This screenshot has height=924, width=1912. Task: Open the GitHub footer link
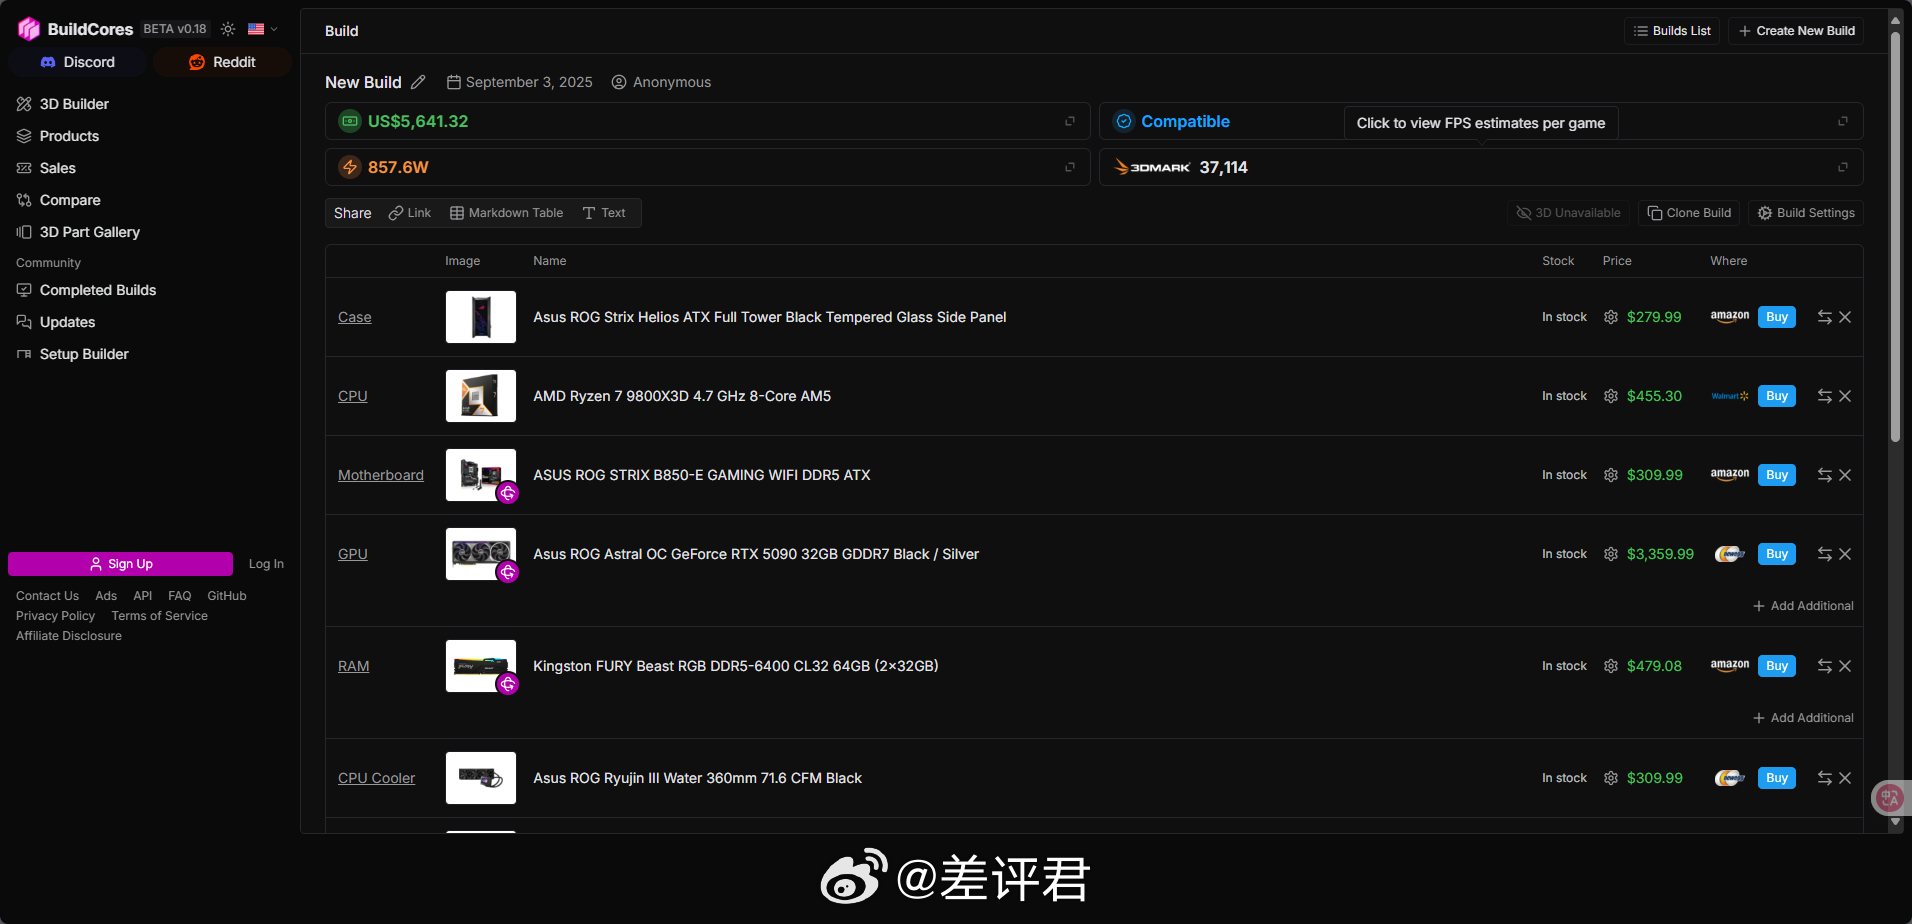point(227,596)
